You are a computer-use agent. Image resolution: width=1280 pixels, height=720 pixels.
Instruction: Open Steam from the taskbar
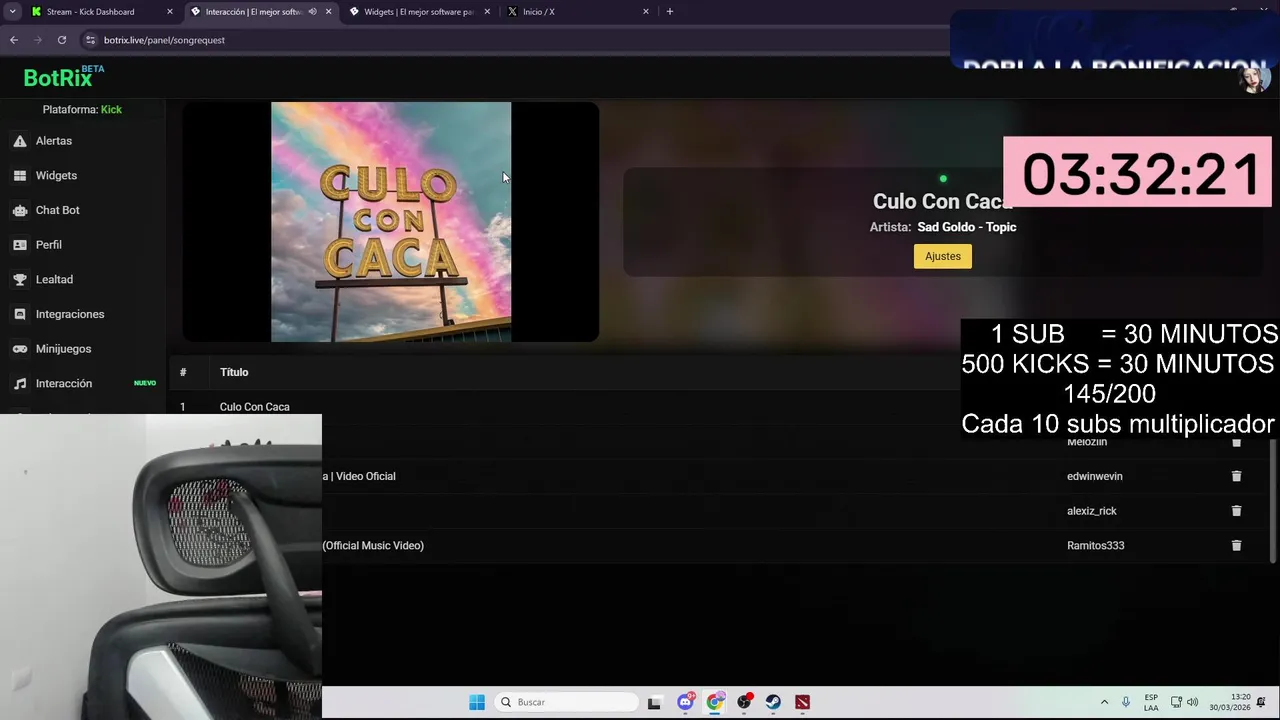(773, 702)
